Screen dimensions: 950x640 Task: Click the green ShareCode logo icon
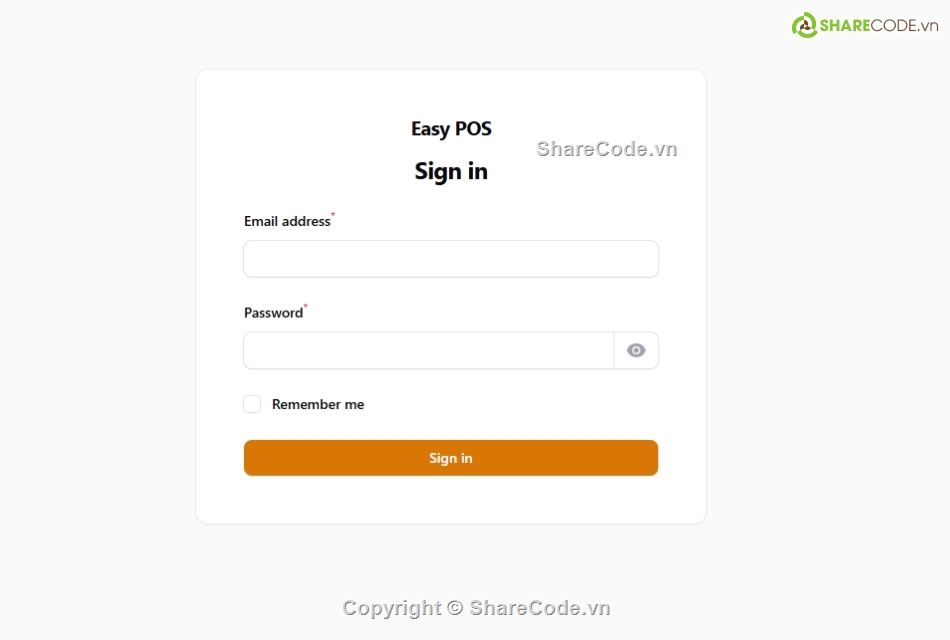click(805, 25)
